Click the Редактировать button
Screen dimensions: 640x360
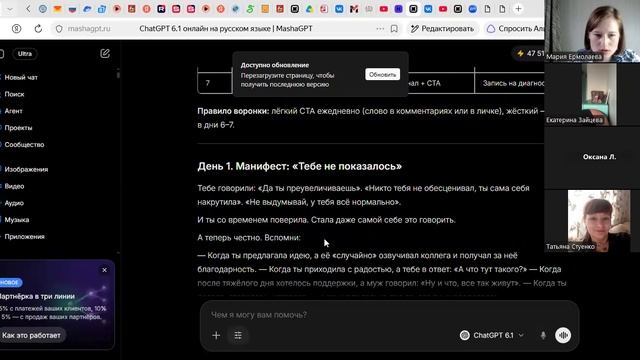click(x=442, y=29)
